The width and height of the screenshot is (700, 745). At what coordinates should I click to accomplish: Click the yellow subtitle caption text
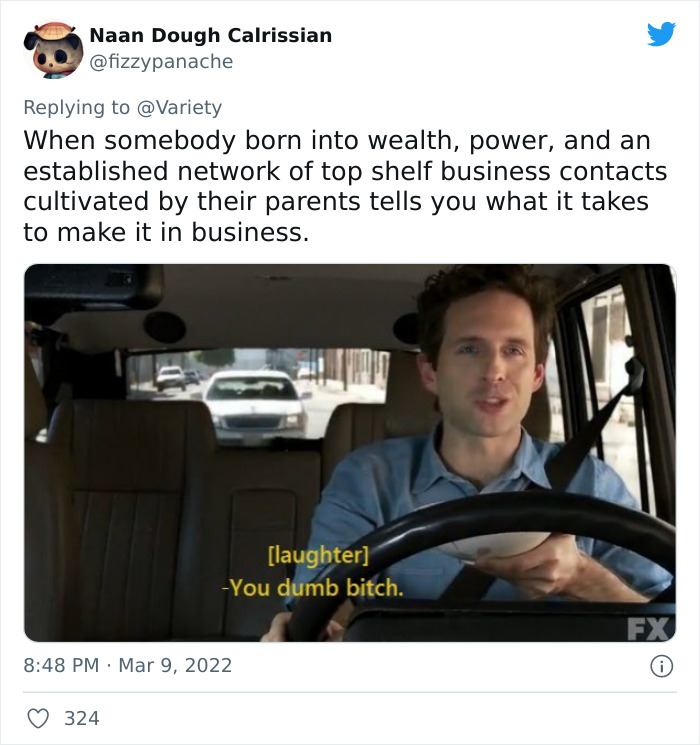[x=314, y=572]
